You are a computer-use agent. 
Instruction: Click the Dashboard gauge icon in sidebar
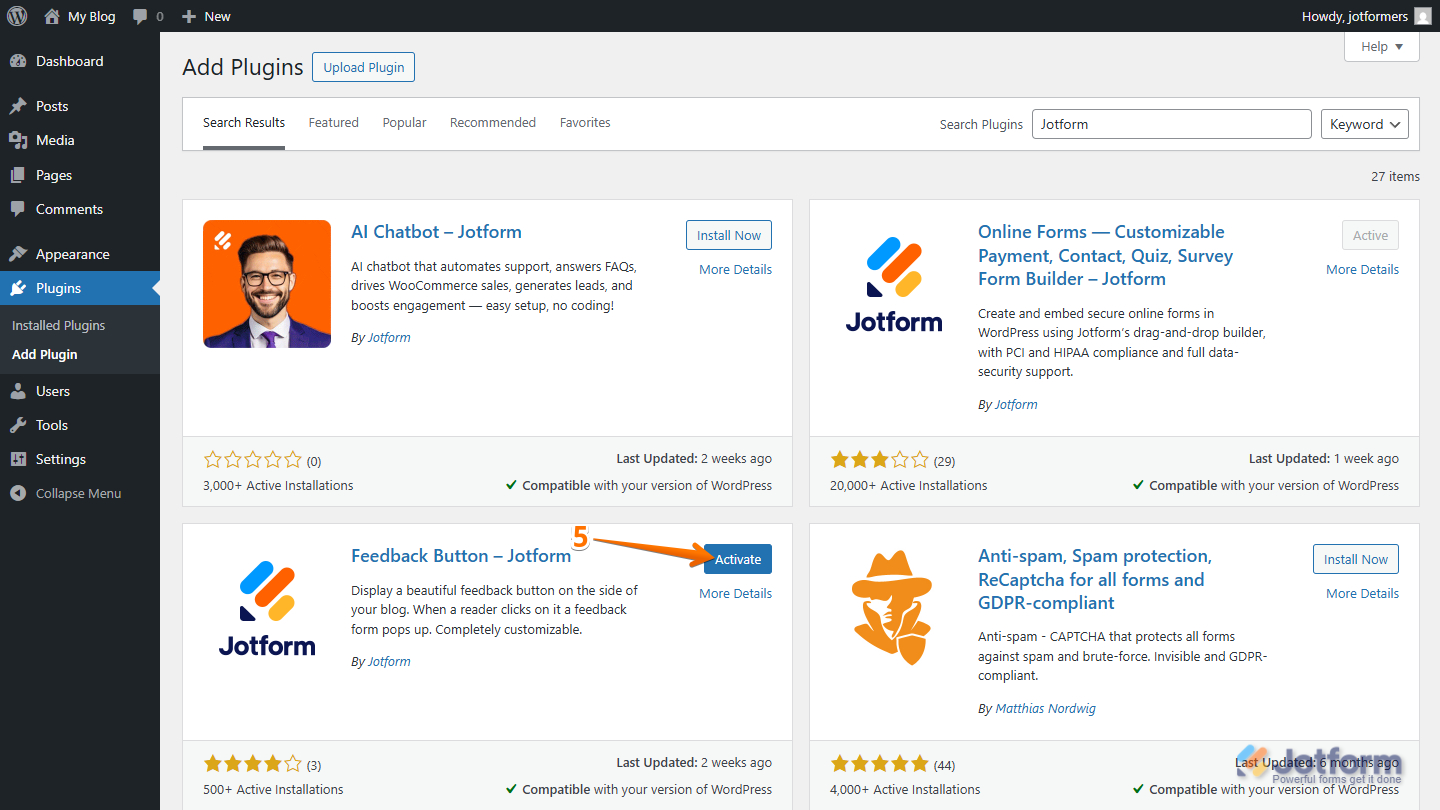(18, 61)
